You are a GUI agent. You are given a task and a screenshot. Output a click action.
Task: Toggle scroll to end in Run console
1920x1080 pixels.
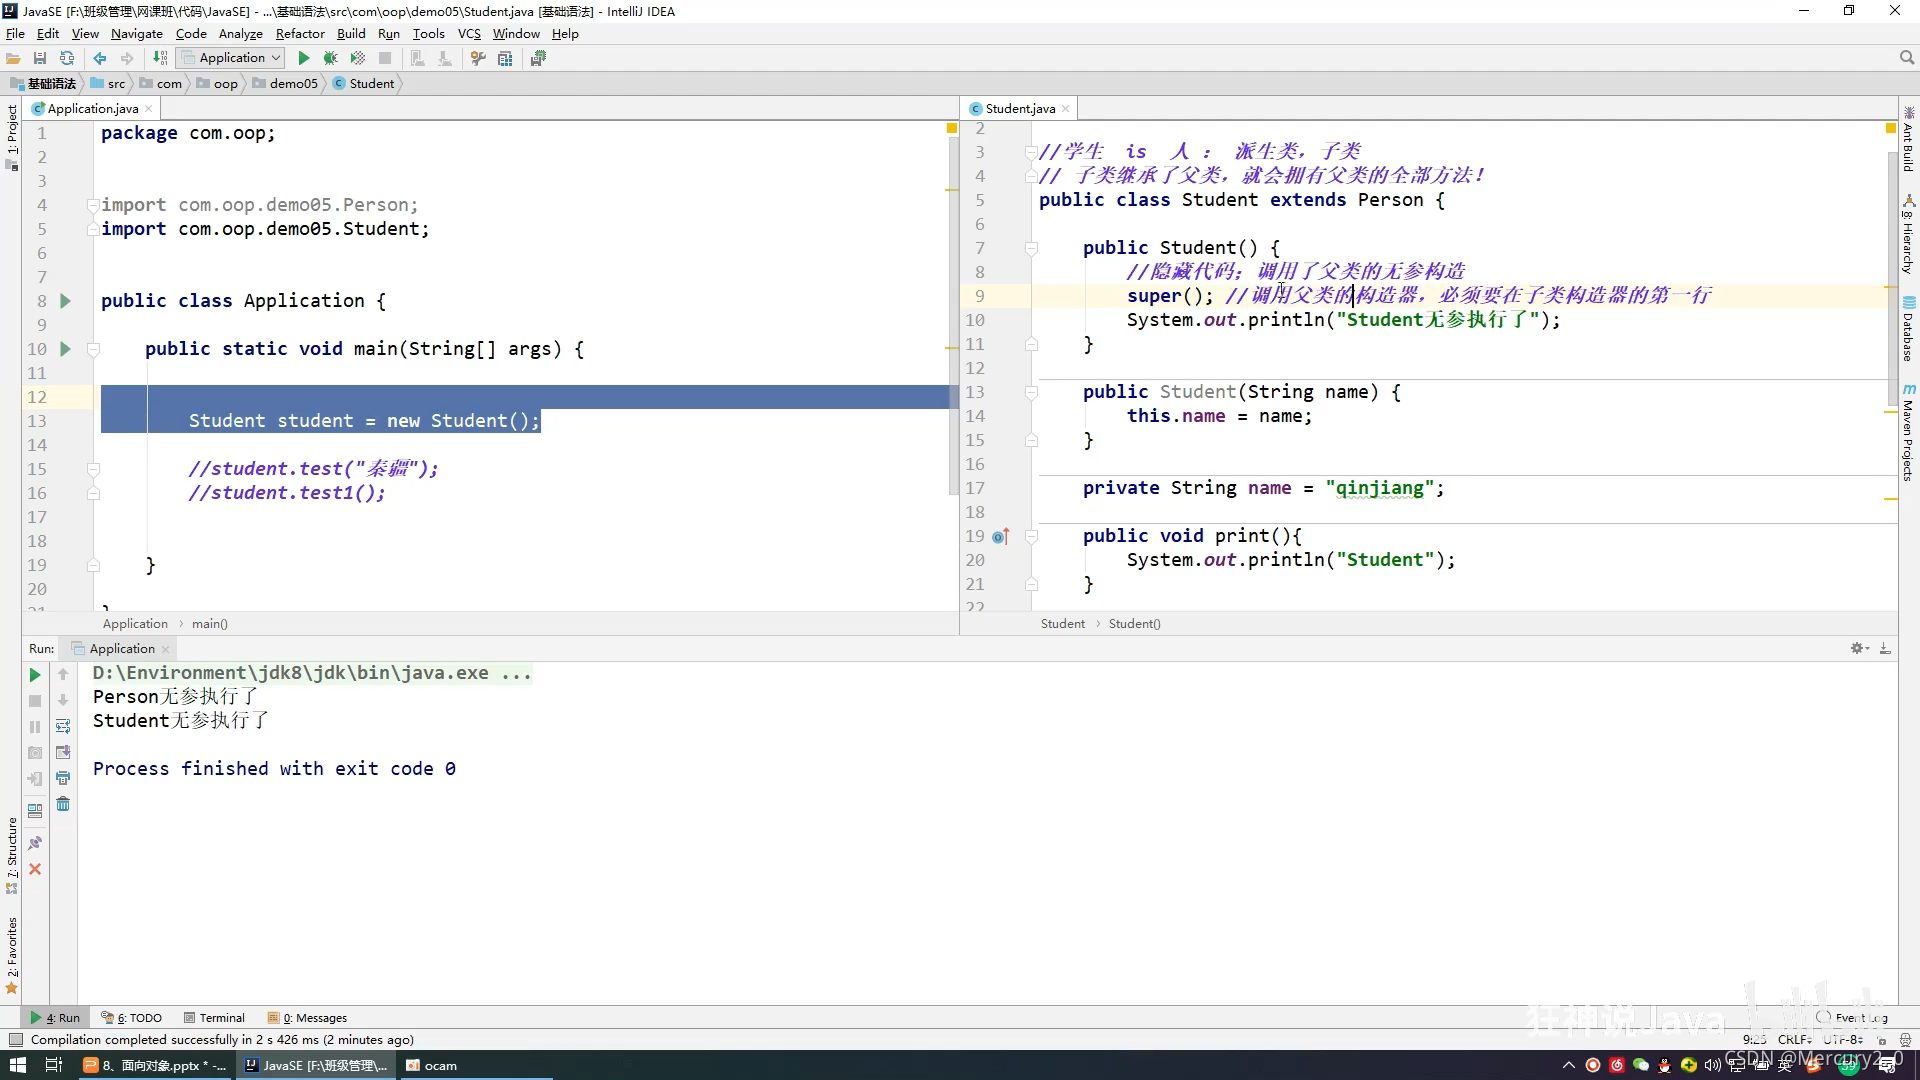click(63, 752)
